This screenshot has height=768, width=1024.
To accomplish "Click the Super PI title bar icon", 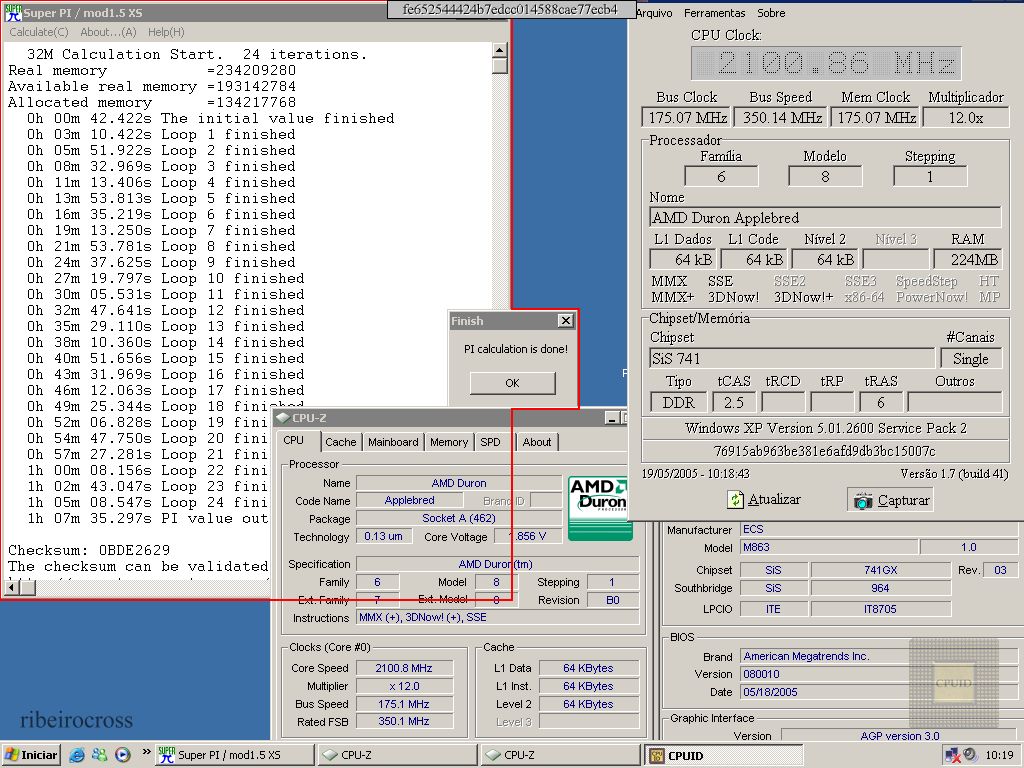I will coord(12,12).
